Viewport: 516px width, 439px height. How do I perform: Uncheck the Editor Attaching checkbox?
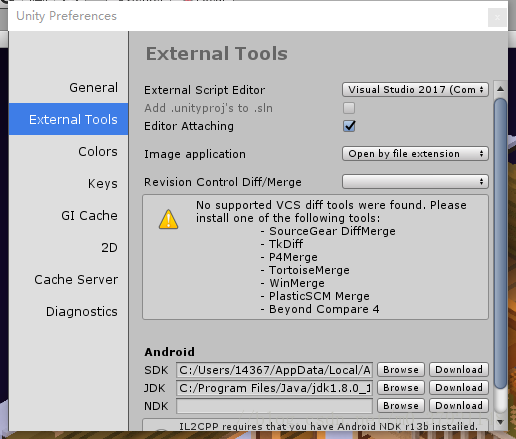coord(349,126)
